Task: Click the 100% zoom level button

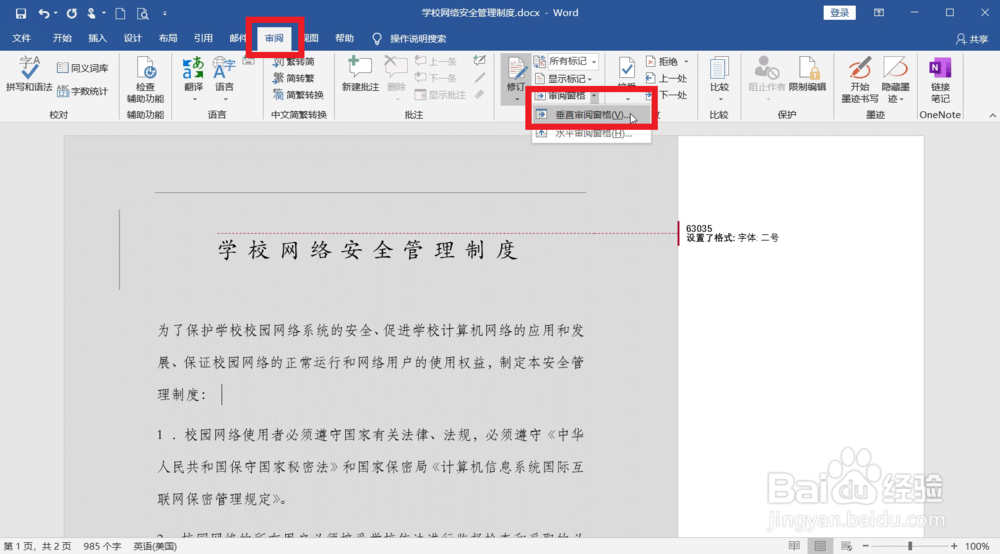Action: [x=977, y=546]
